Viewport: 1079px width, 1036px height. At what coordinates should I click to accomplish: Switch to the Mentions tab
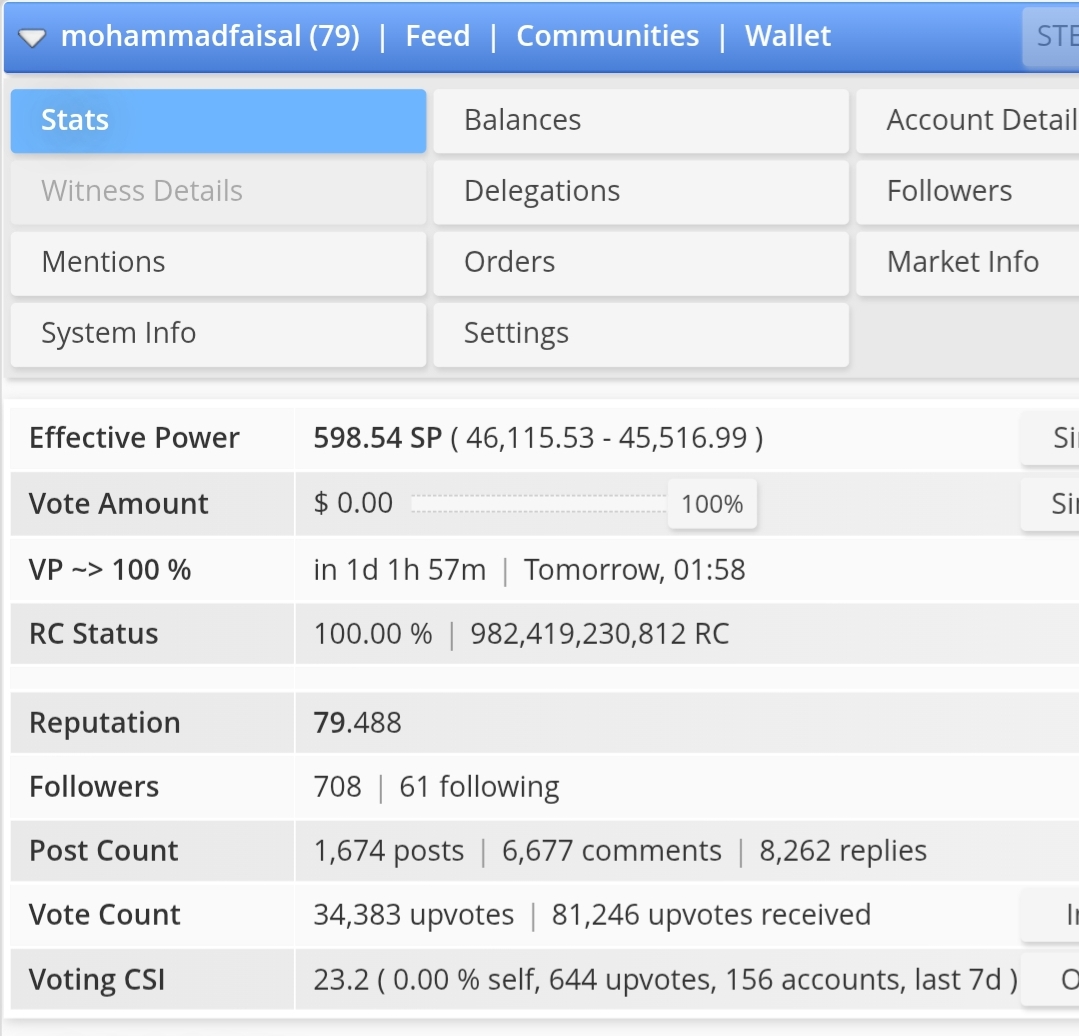point(218,262)
